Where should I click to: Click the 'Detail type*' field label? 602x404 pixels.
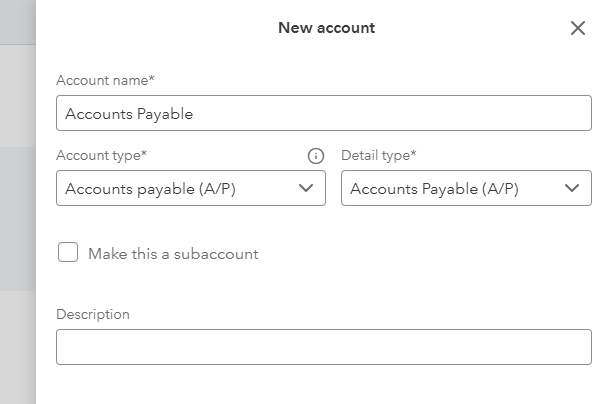(x=379, y=156)
